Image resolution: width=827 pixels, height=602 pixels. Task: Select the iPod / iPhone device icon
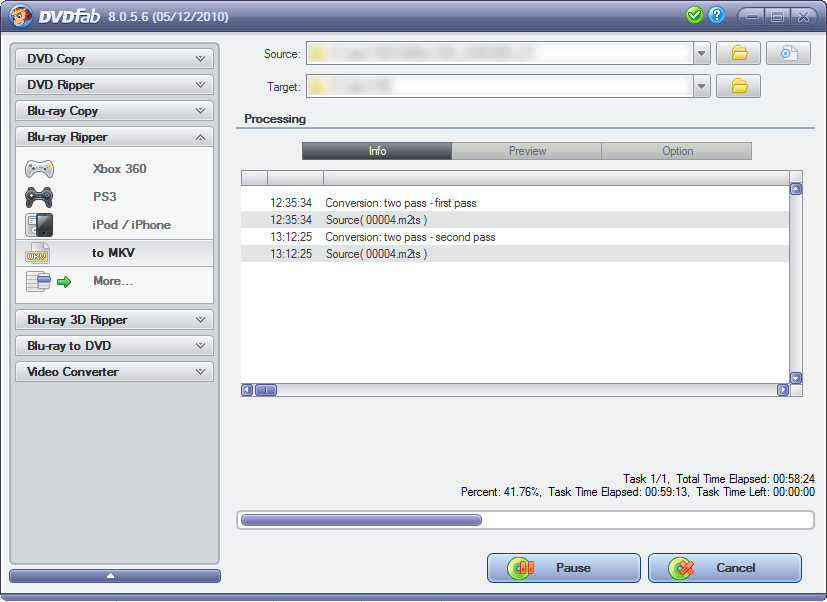(39, 225)
